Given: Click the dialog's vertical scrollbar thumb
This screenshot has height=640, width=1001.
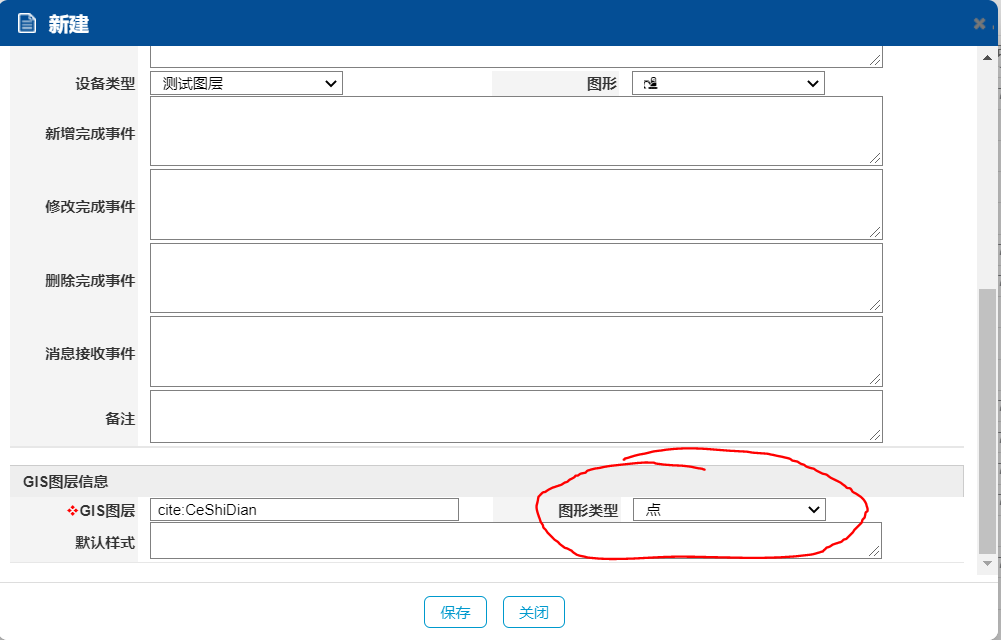Looking at the screenshot, I should [x=987, y=420].
